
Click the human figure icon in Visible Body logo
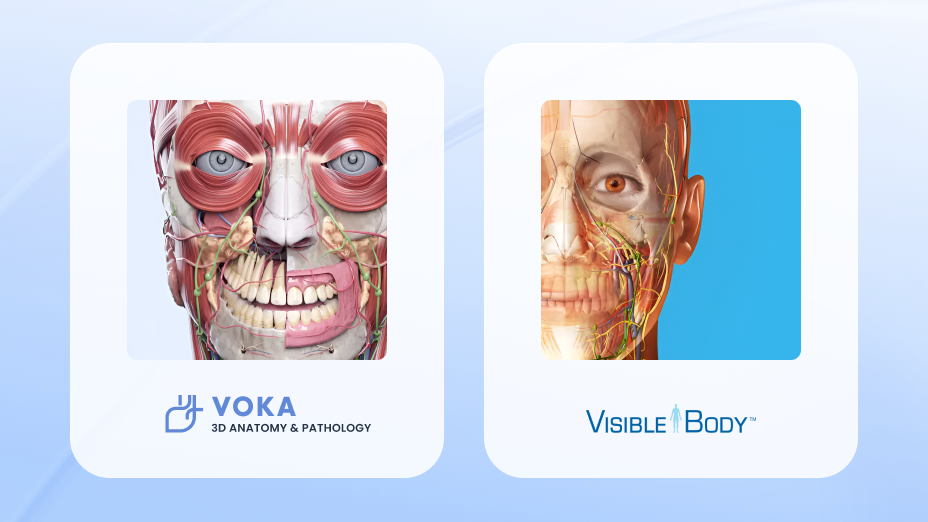click(x=675, y=418)
